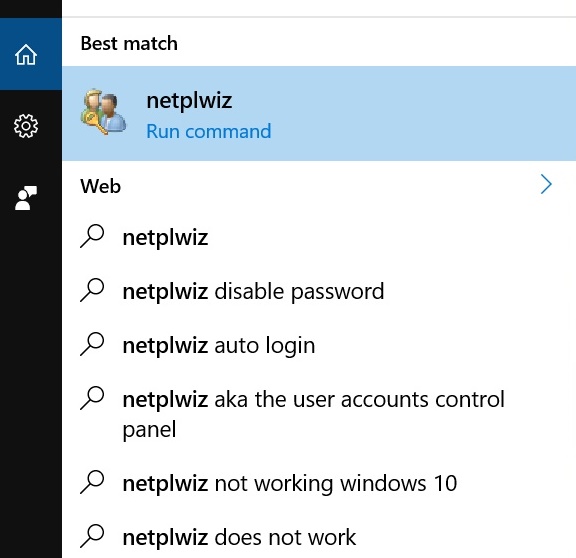Click magnifier icon beside first netplwiz suggestion

(92, 236)
